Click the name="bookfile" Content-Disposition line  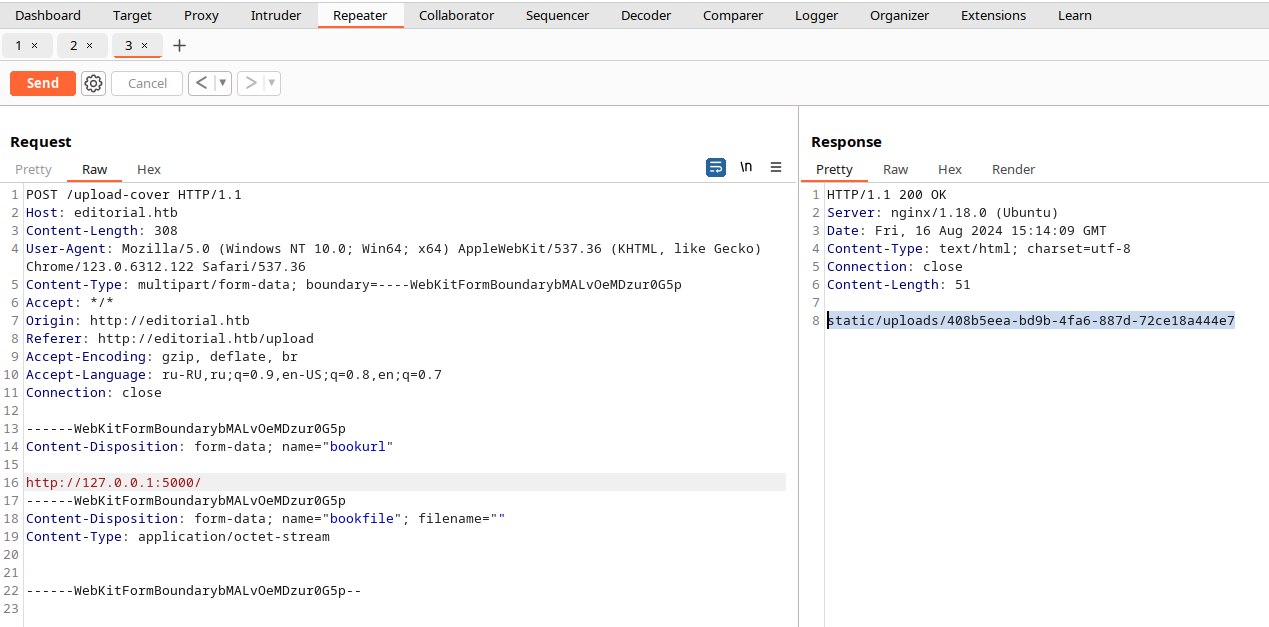click(x=266, y=518)
